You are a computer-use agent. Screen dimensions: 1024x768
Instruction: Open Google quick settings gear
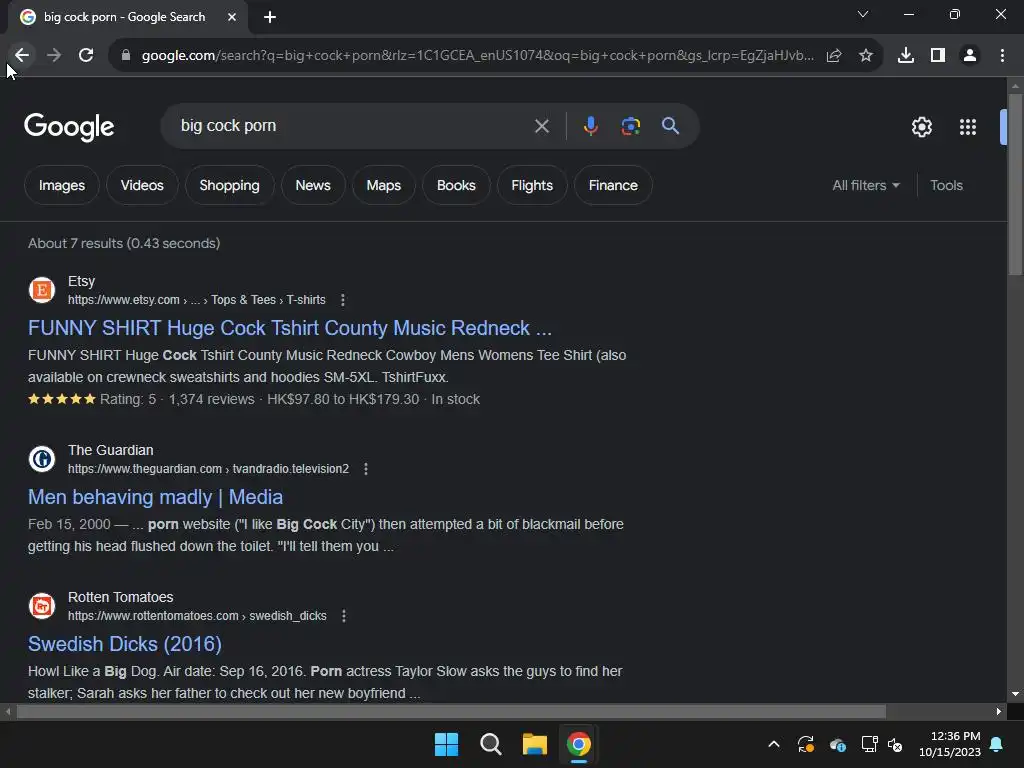coord(921,127)
